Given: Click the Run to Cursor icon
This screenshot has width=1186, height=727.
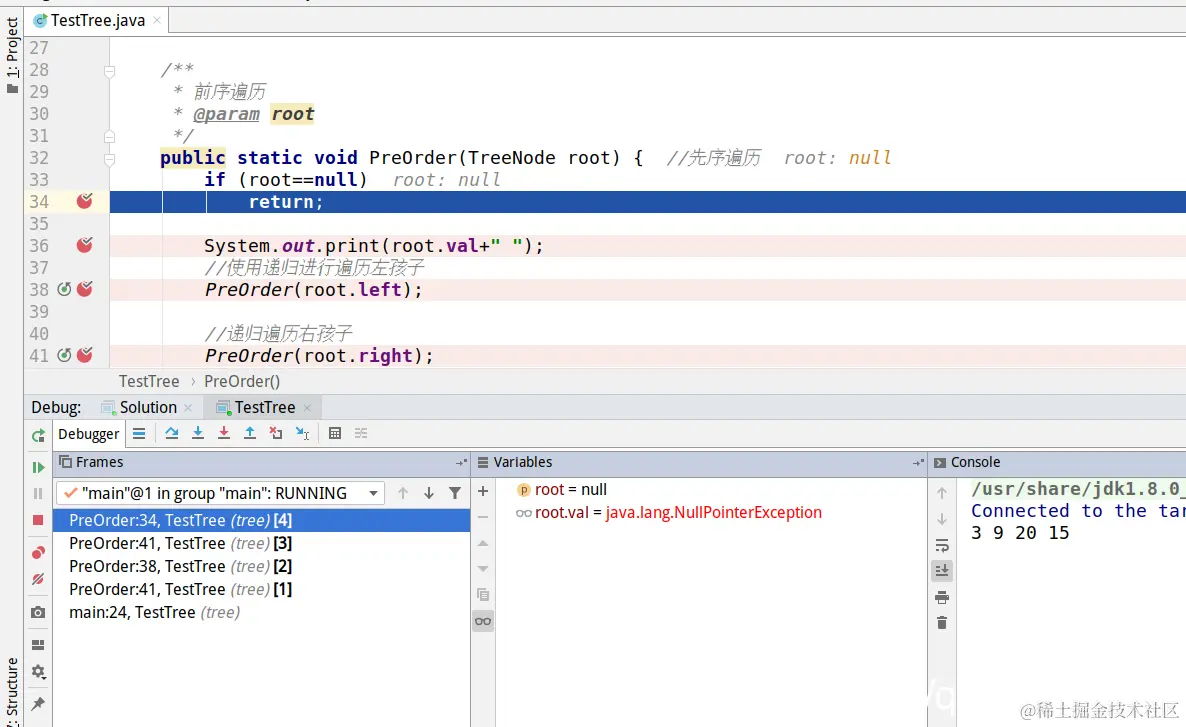Looking at the screenshot, I should (303, 433).
